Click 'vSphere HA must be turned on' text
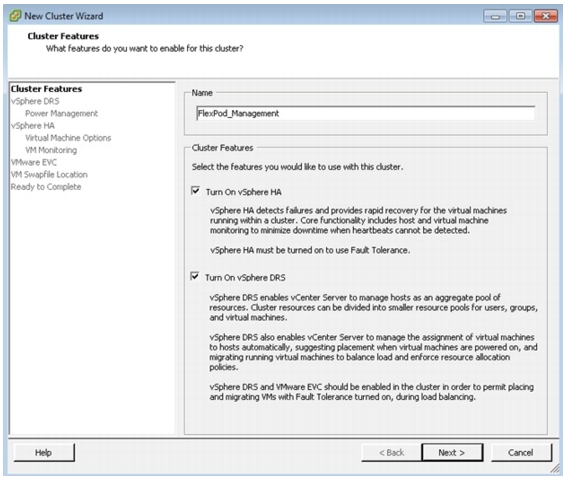 point(310,250)
